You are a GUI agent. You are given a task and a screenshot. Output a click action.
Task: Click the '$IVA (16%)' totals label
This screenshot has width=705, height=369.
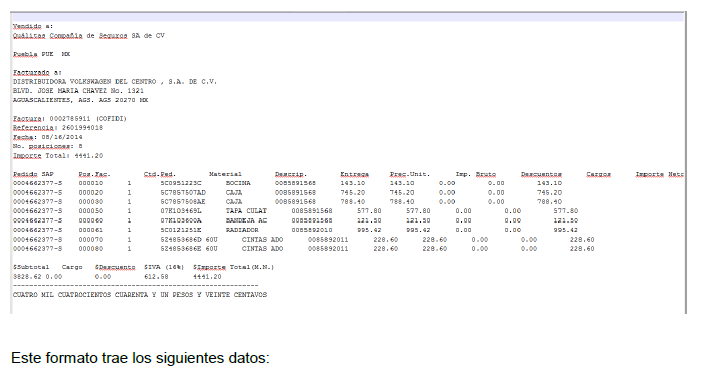coord(164,267)
